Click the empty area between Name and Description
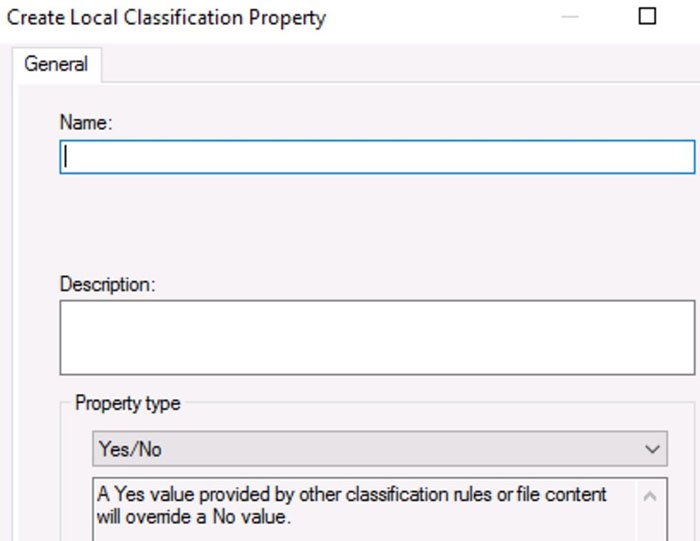 tap(377, 225)
